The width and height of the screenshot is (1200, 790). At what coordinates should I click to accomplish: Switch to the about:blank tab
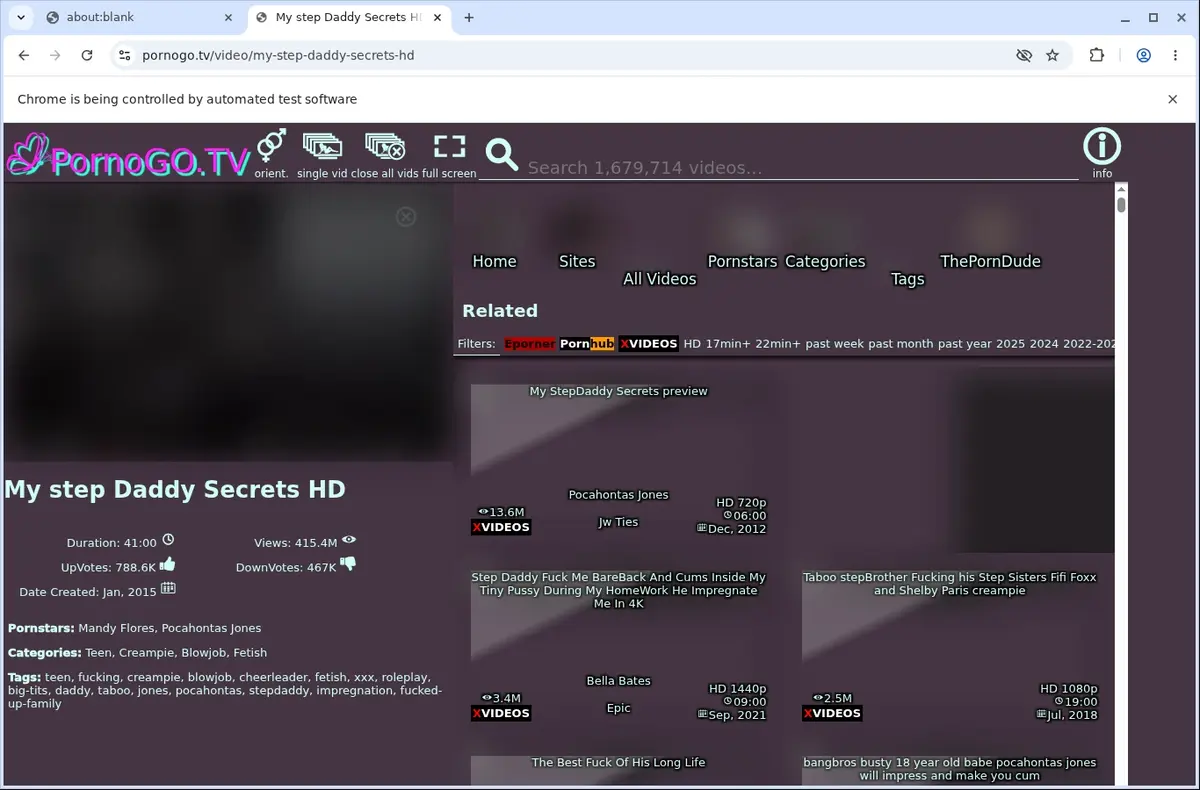coord(139,17)
